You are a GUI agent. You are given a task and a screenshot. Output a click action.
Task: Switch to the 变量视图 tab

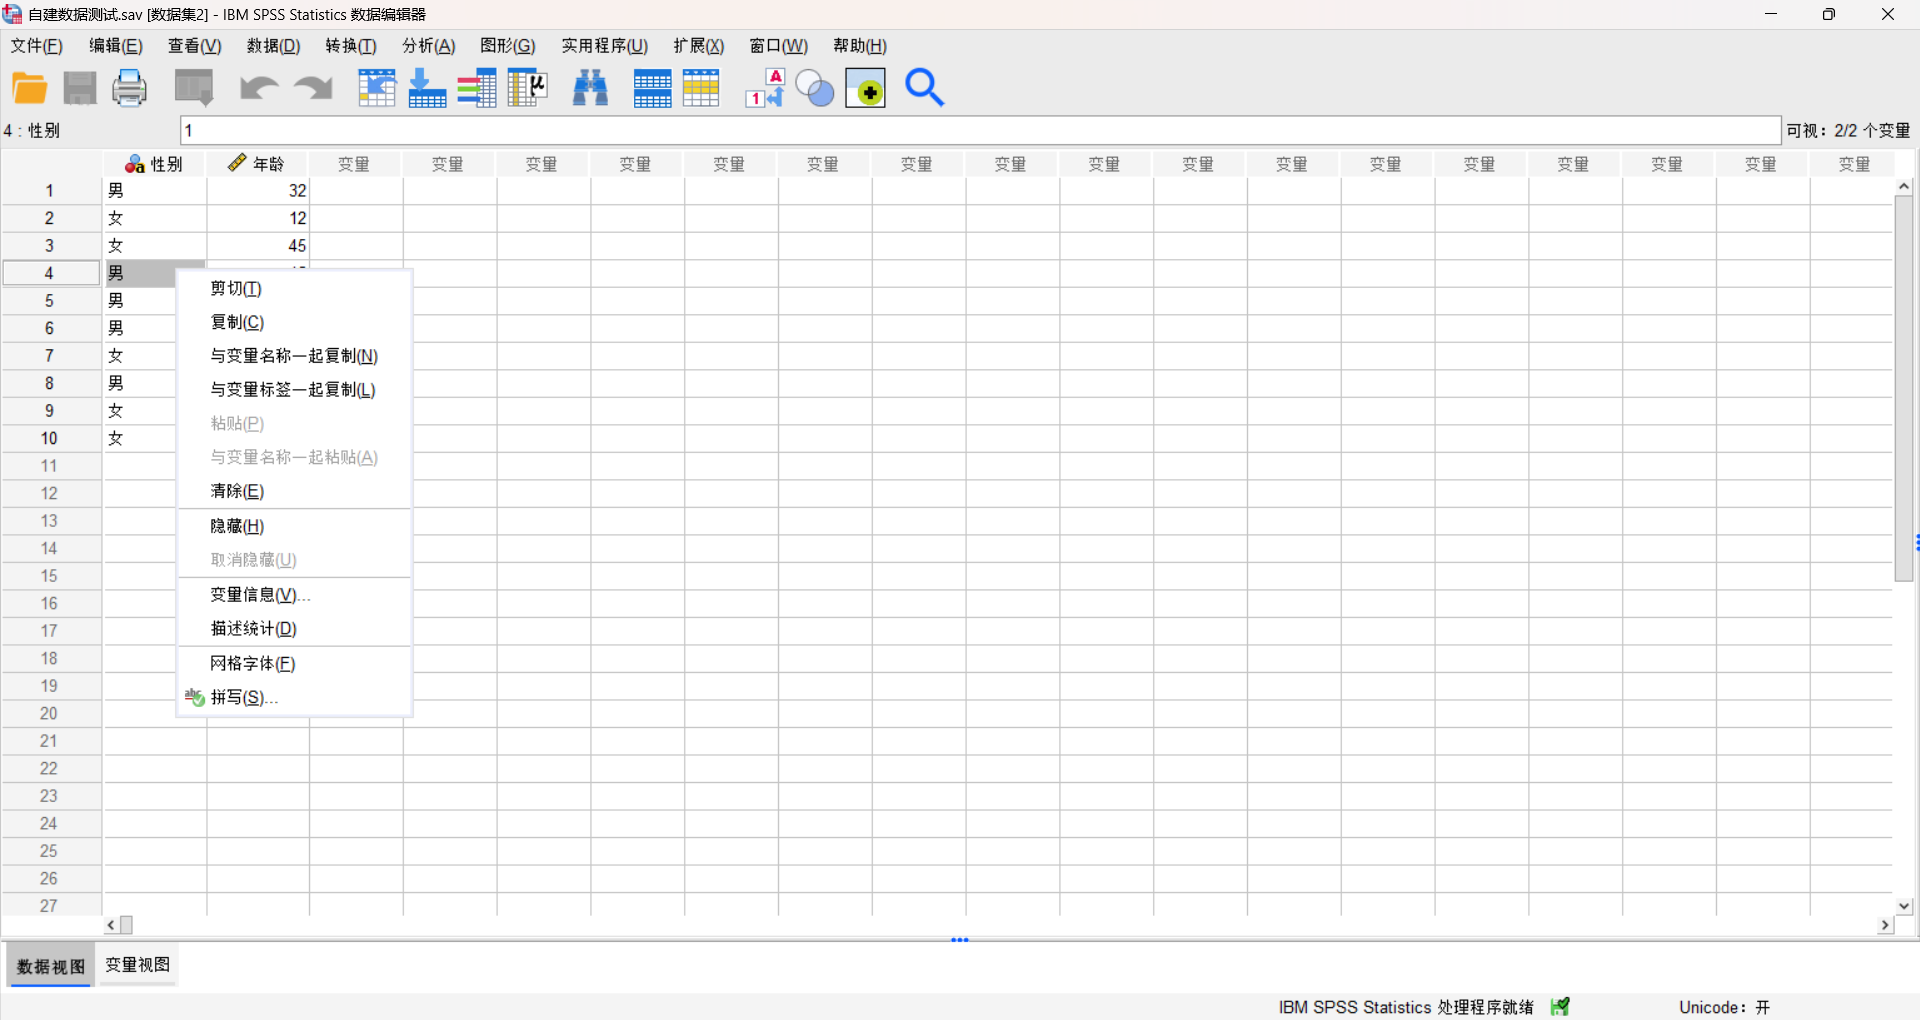click(x=138, y=965)
